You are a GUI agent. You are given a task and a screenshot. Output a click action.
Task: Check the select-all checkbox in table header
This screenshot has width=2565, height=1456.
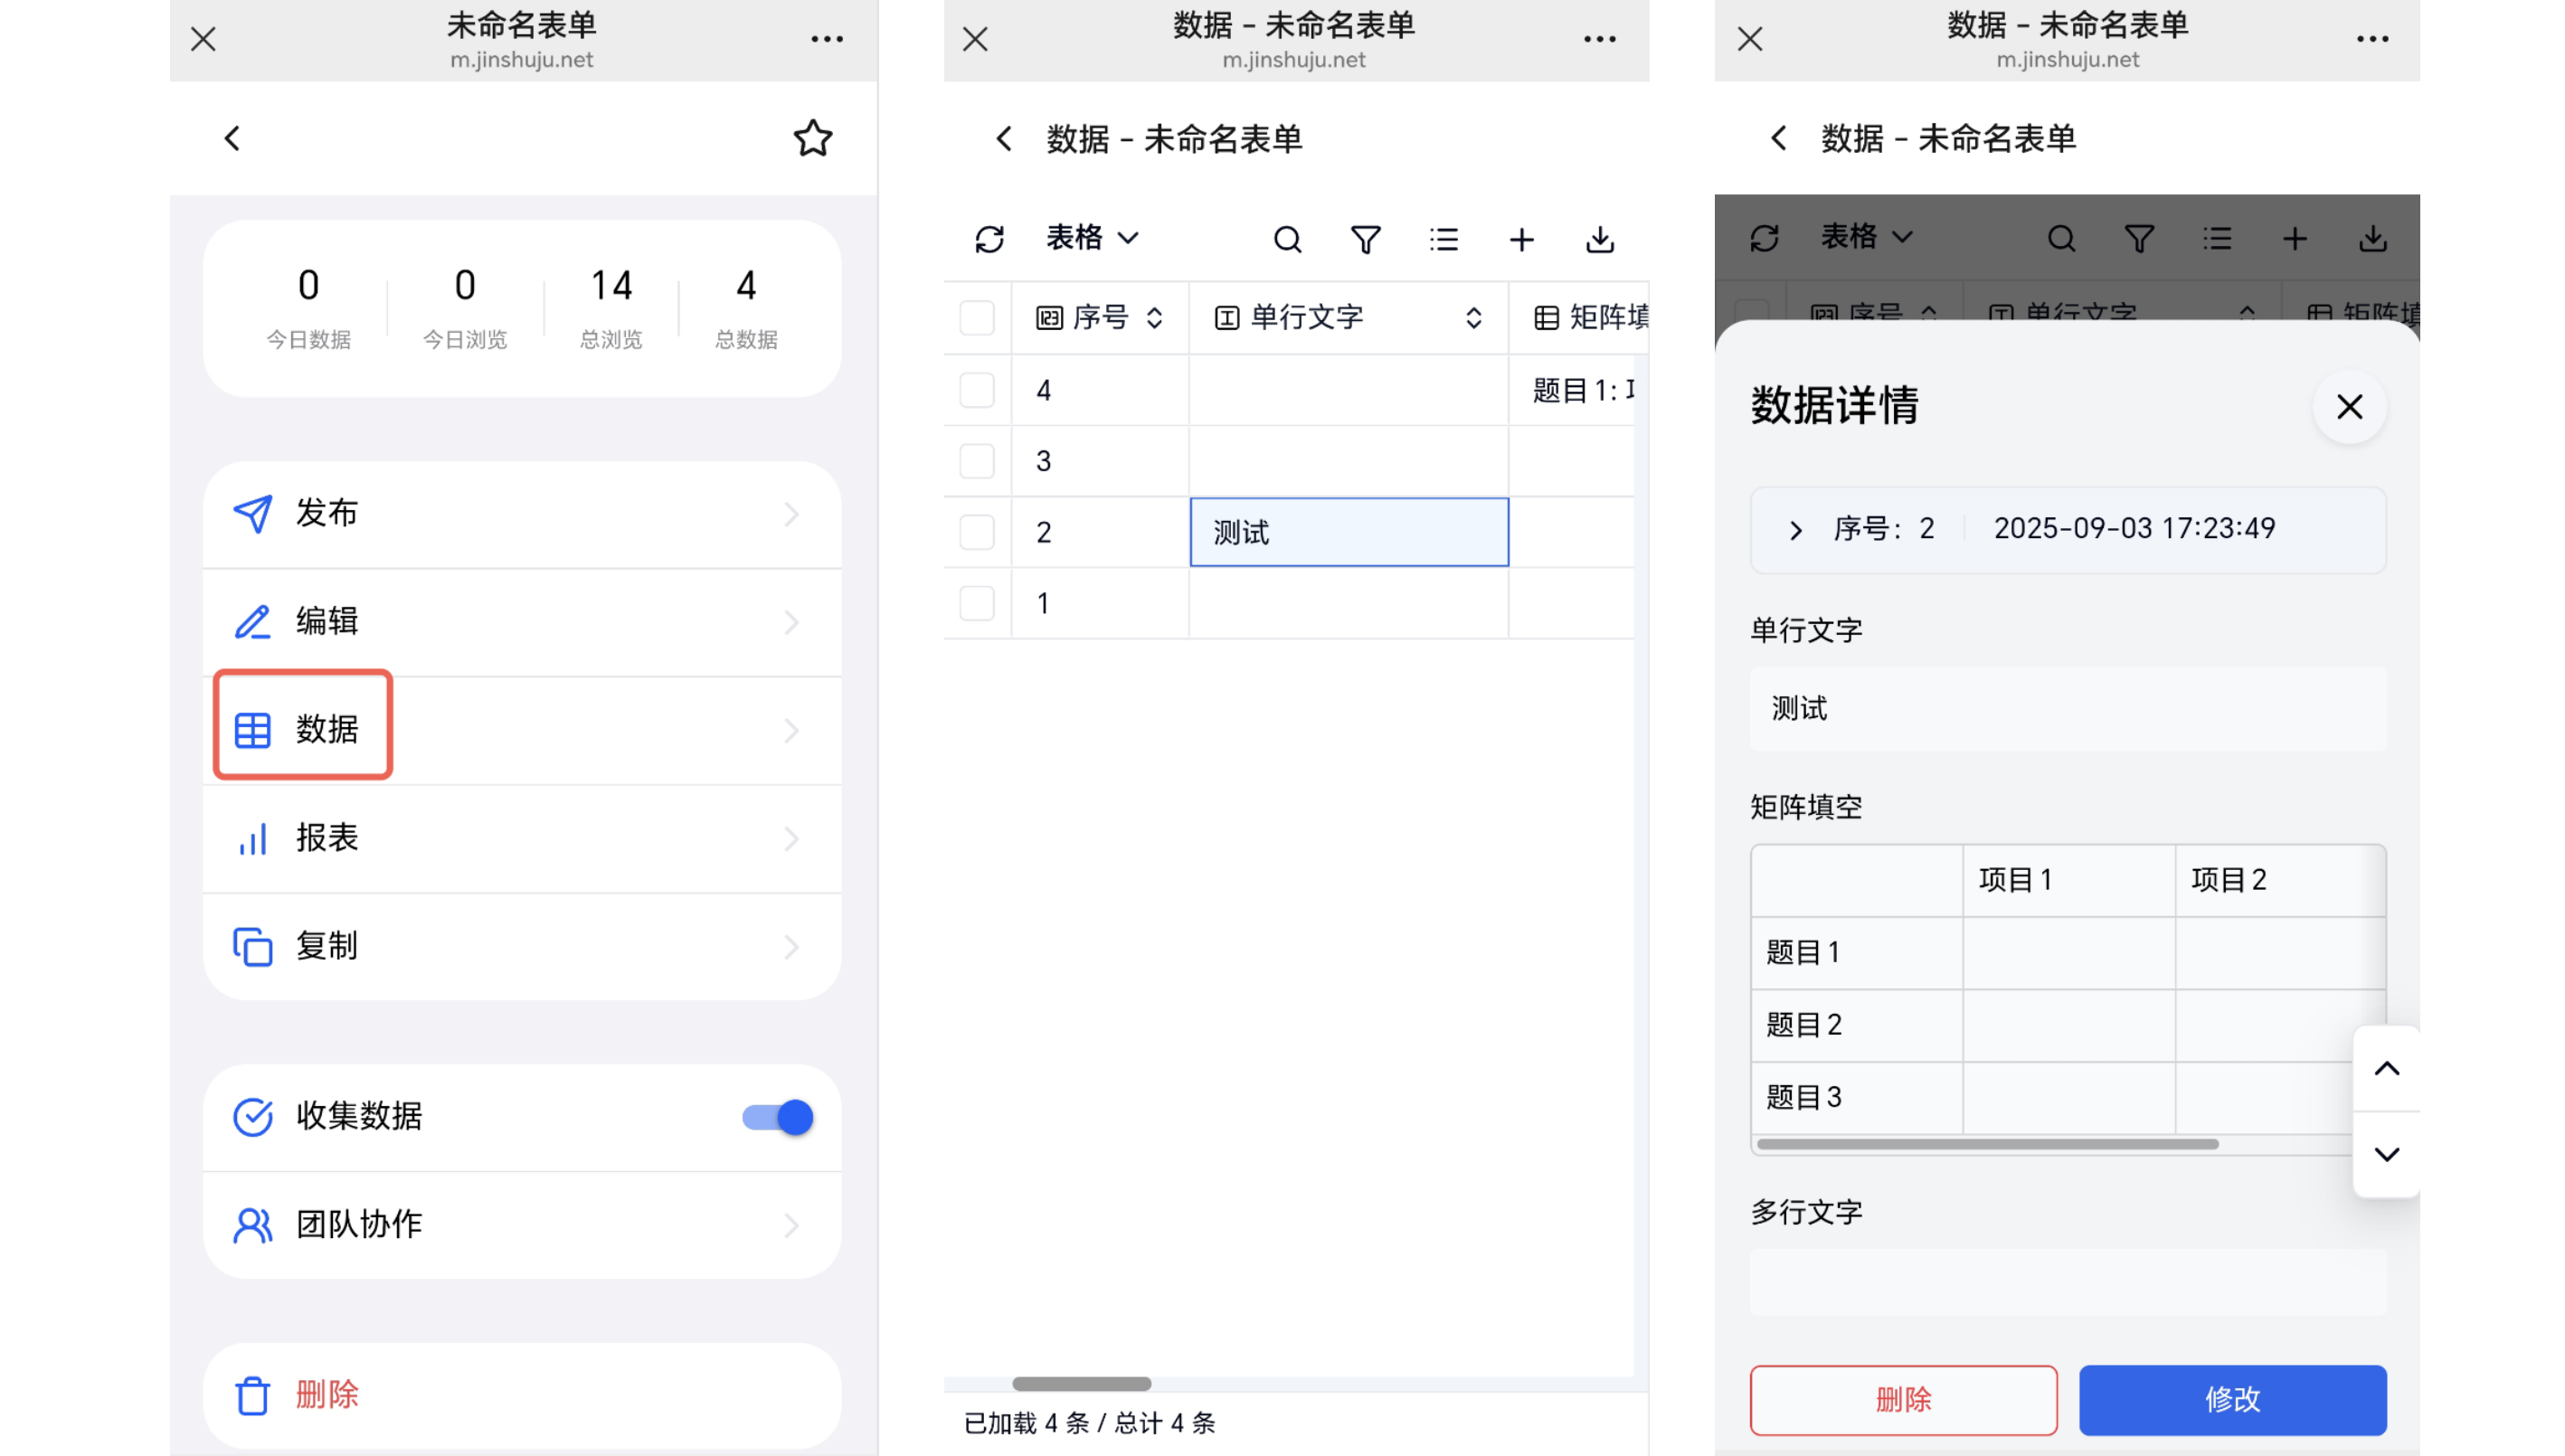pos(976,318)
